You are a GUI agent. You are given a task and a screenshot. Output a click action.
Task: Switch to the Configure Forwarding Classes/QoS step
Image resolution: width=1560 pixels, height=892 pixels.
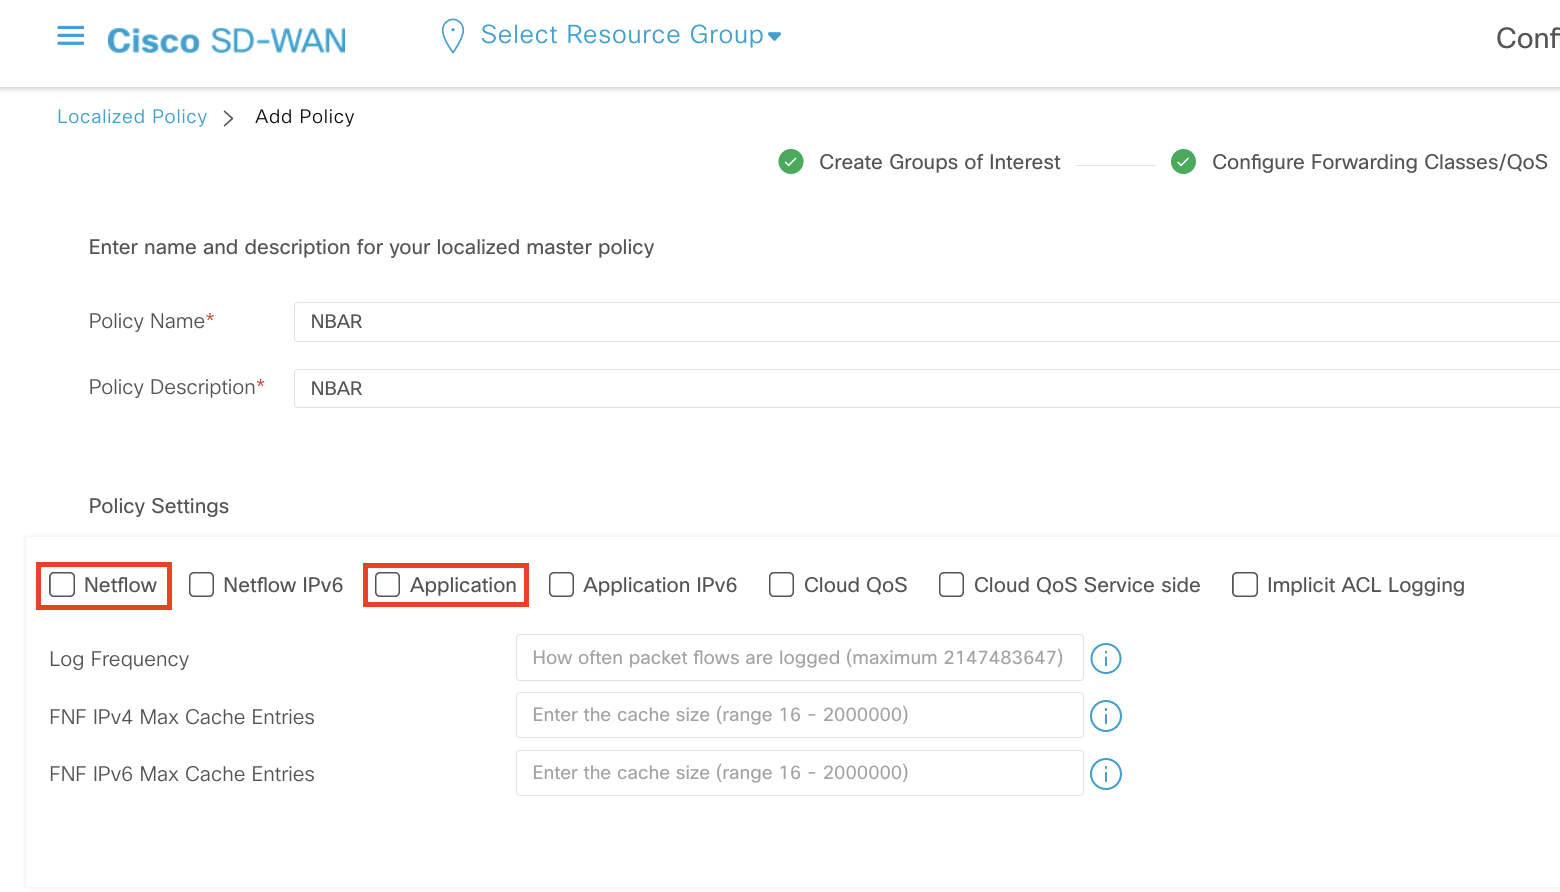coord(1378,161)
